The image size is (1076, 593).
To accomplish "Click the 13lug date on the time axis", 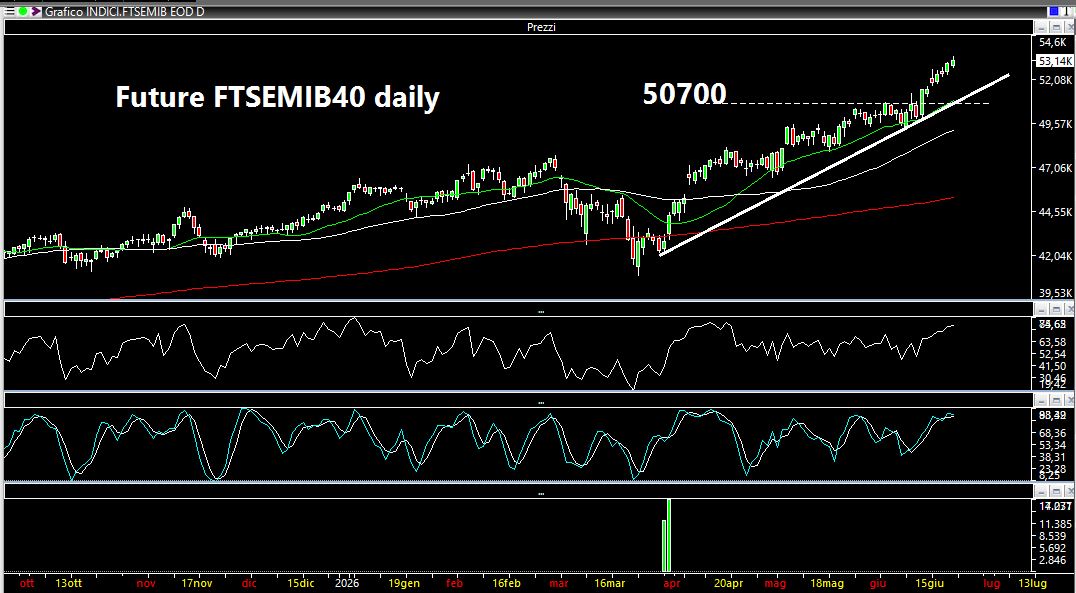I will tap(1033, 583).
